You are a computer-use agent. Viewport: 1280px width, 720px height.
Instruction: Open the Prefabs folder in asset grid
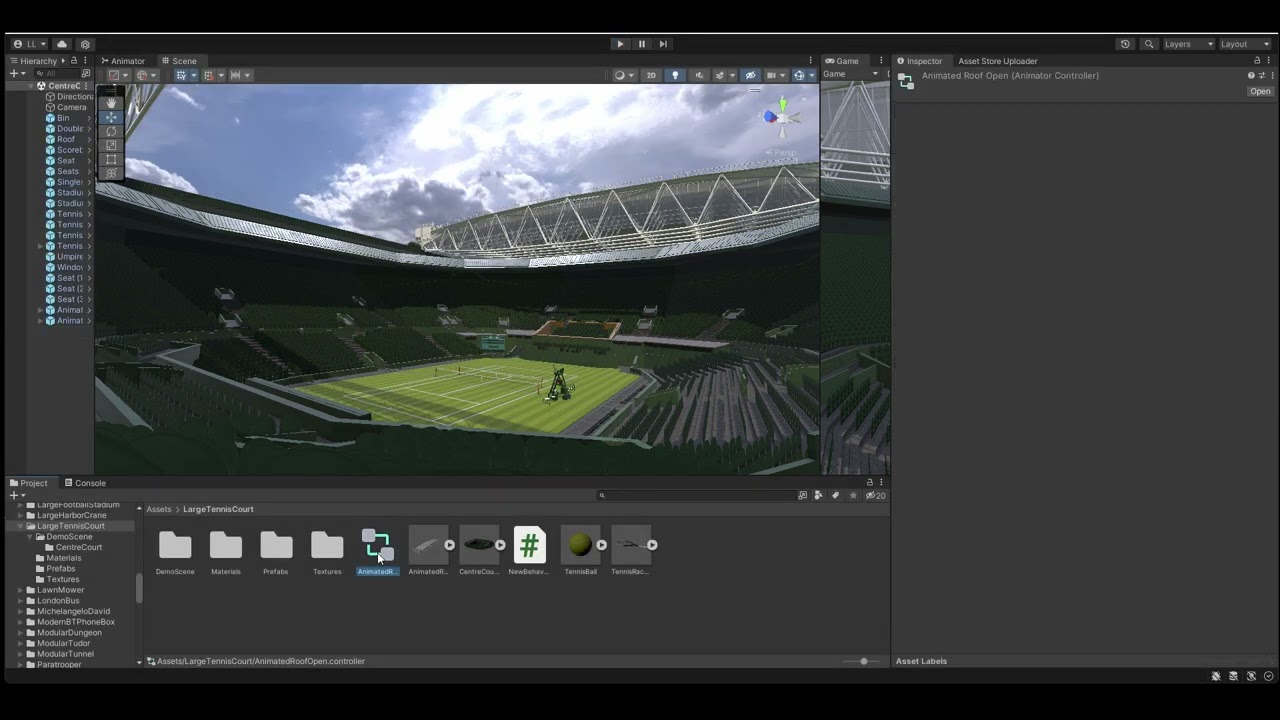276,545
